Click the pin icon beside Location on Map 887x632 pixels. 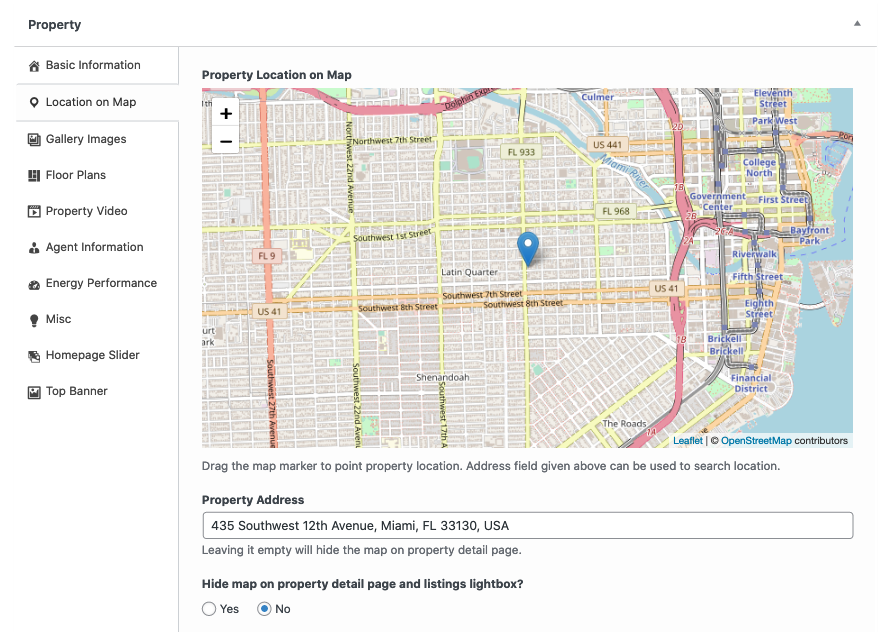point(34,102)
